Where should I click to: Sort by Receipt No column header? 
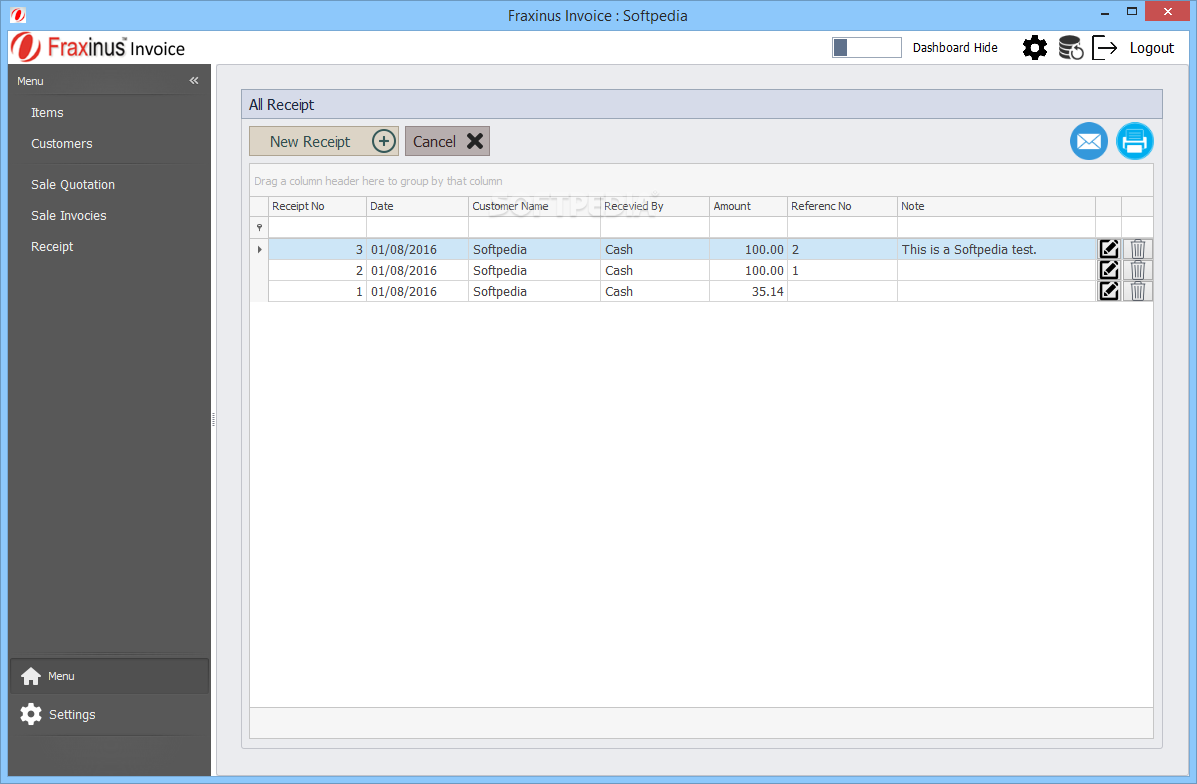[318, 206]
